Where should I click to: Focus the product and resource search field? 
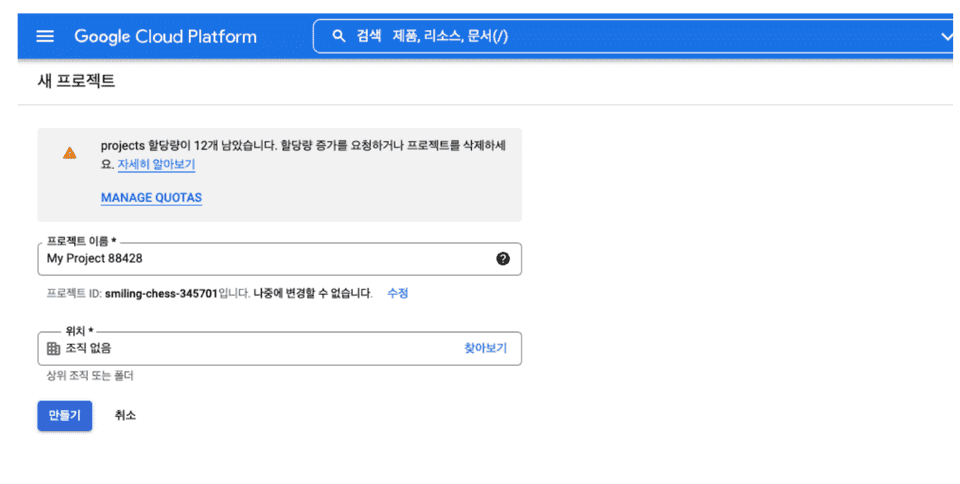click(632, 36)
